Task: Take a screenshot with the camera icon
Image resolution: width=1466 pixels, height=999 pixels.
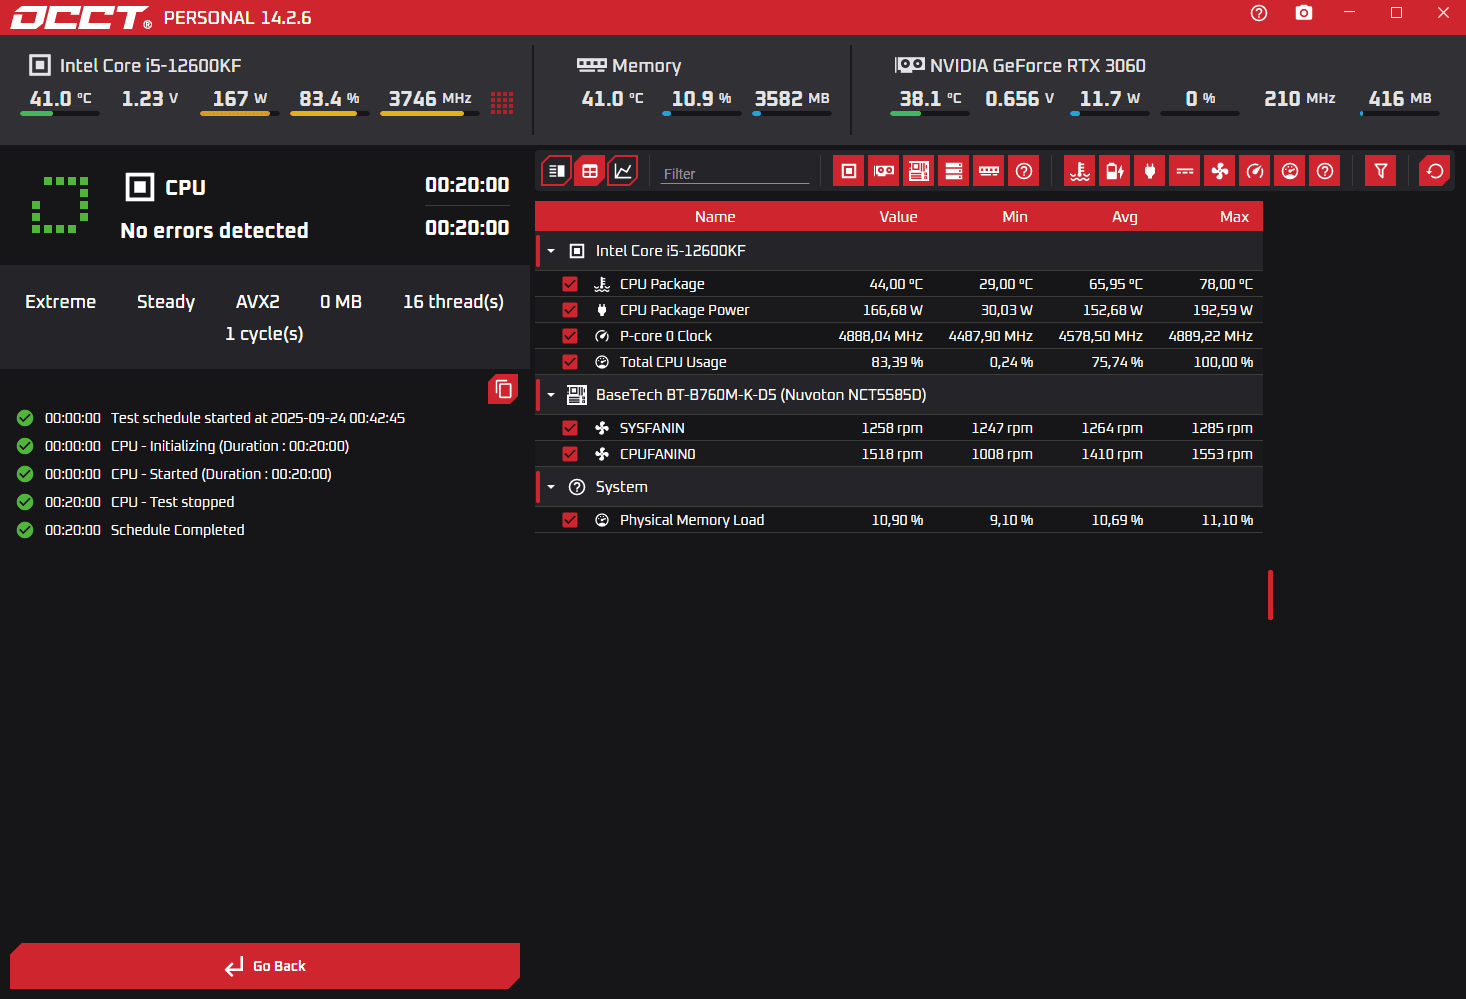Action: coord(1304,13)
